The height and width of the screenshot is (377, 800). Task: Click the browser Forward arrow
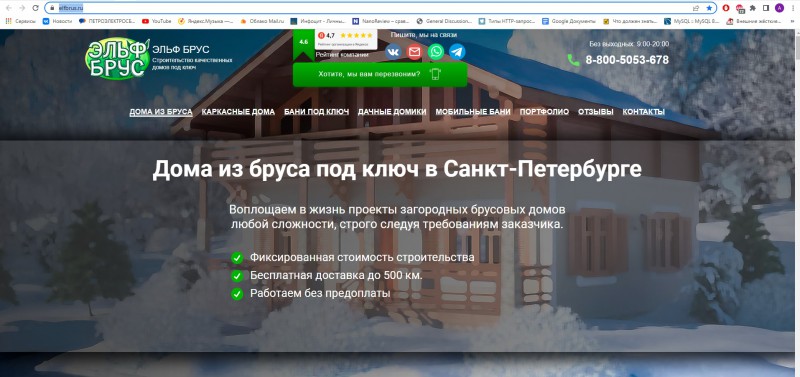pos(21,8)
